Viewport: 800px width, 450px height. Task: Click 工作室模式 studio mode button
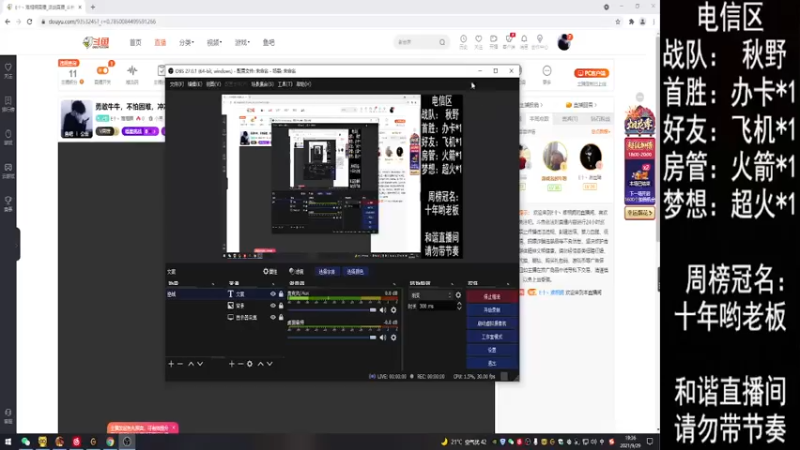[492, 337]
